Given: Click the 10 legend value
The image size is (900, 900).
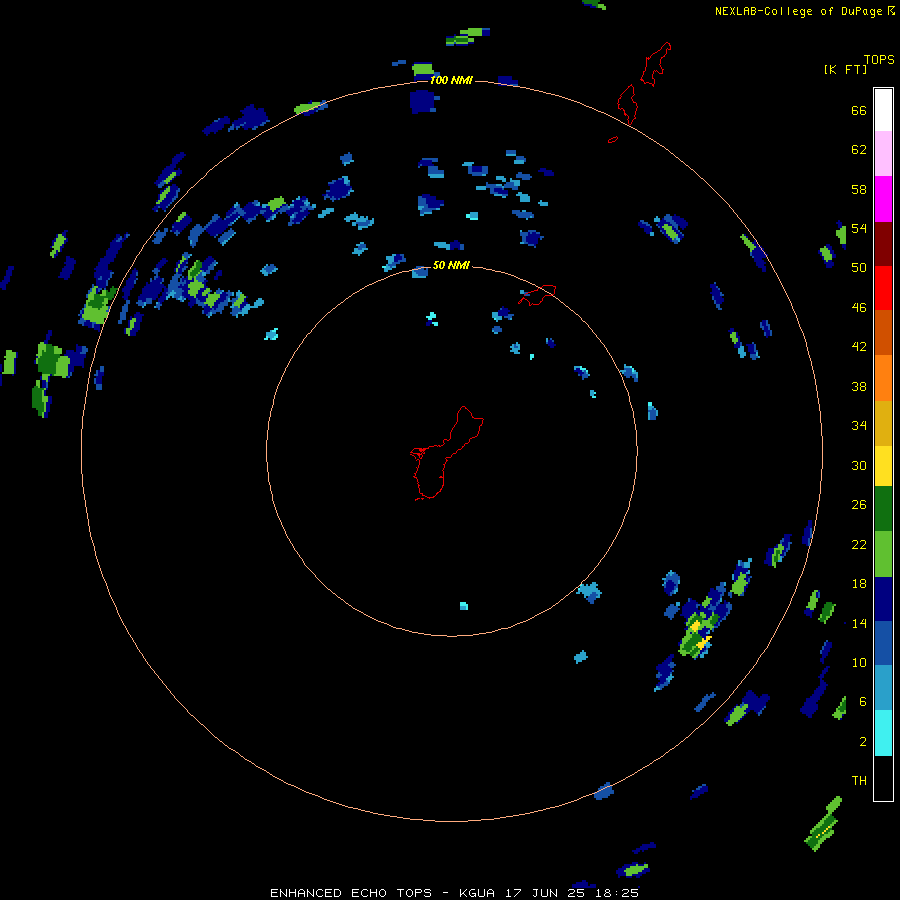Looking at the screenshot, I should (859, 662).
